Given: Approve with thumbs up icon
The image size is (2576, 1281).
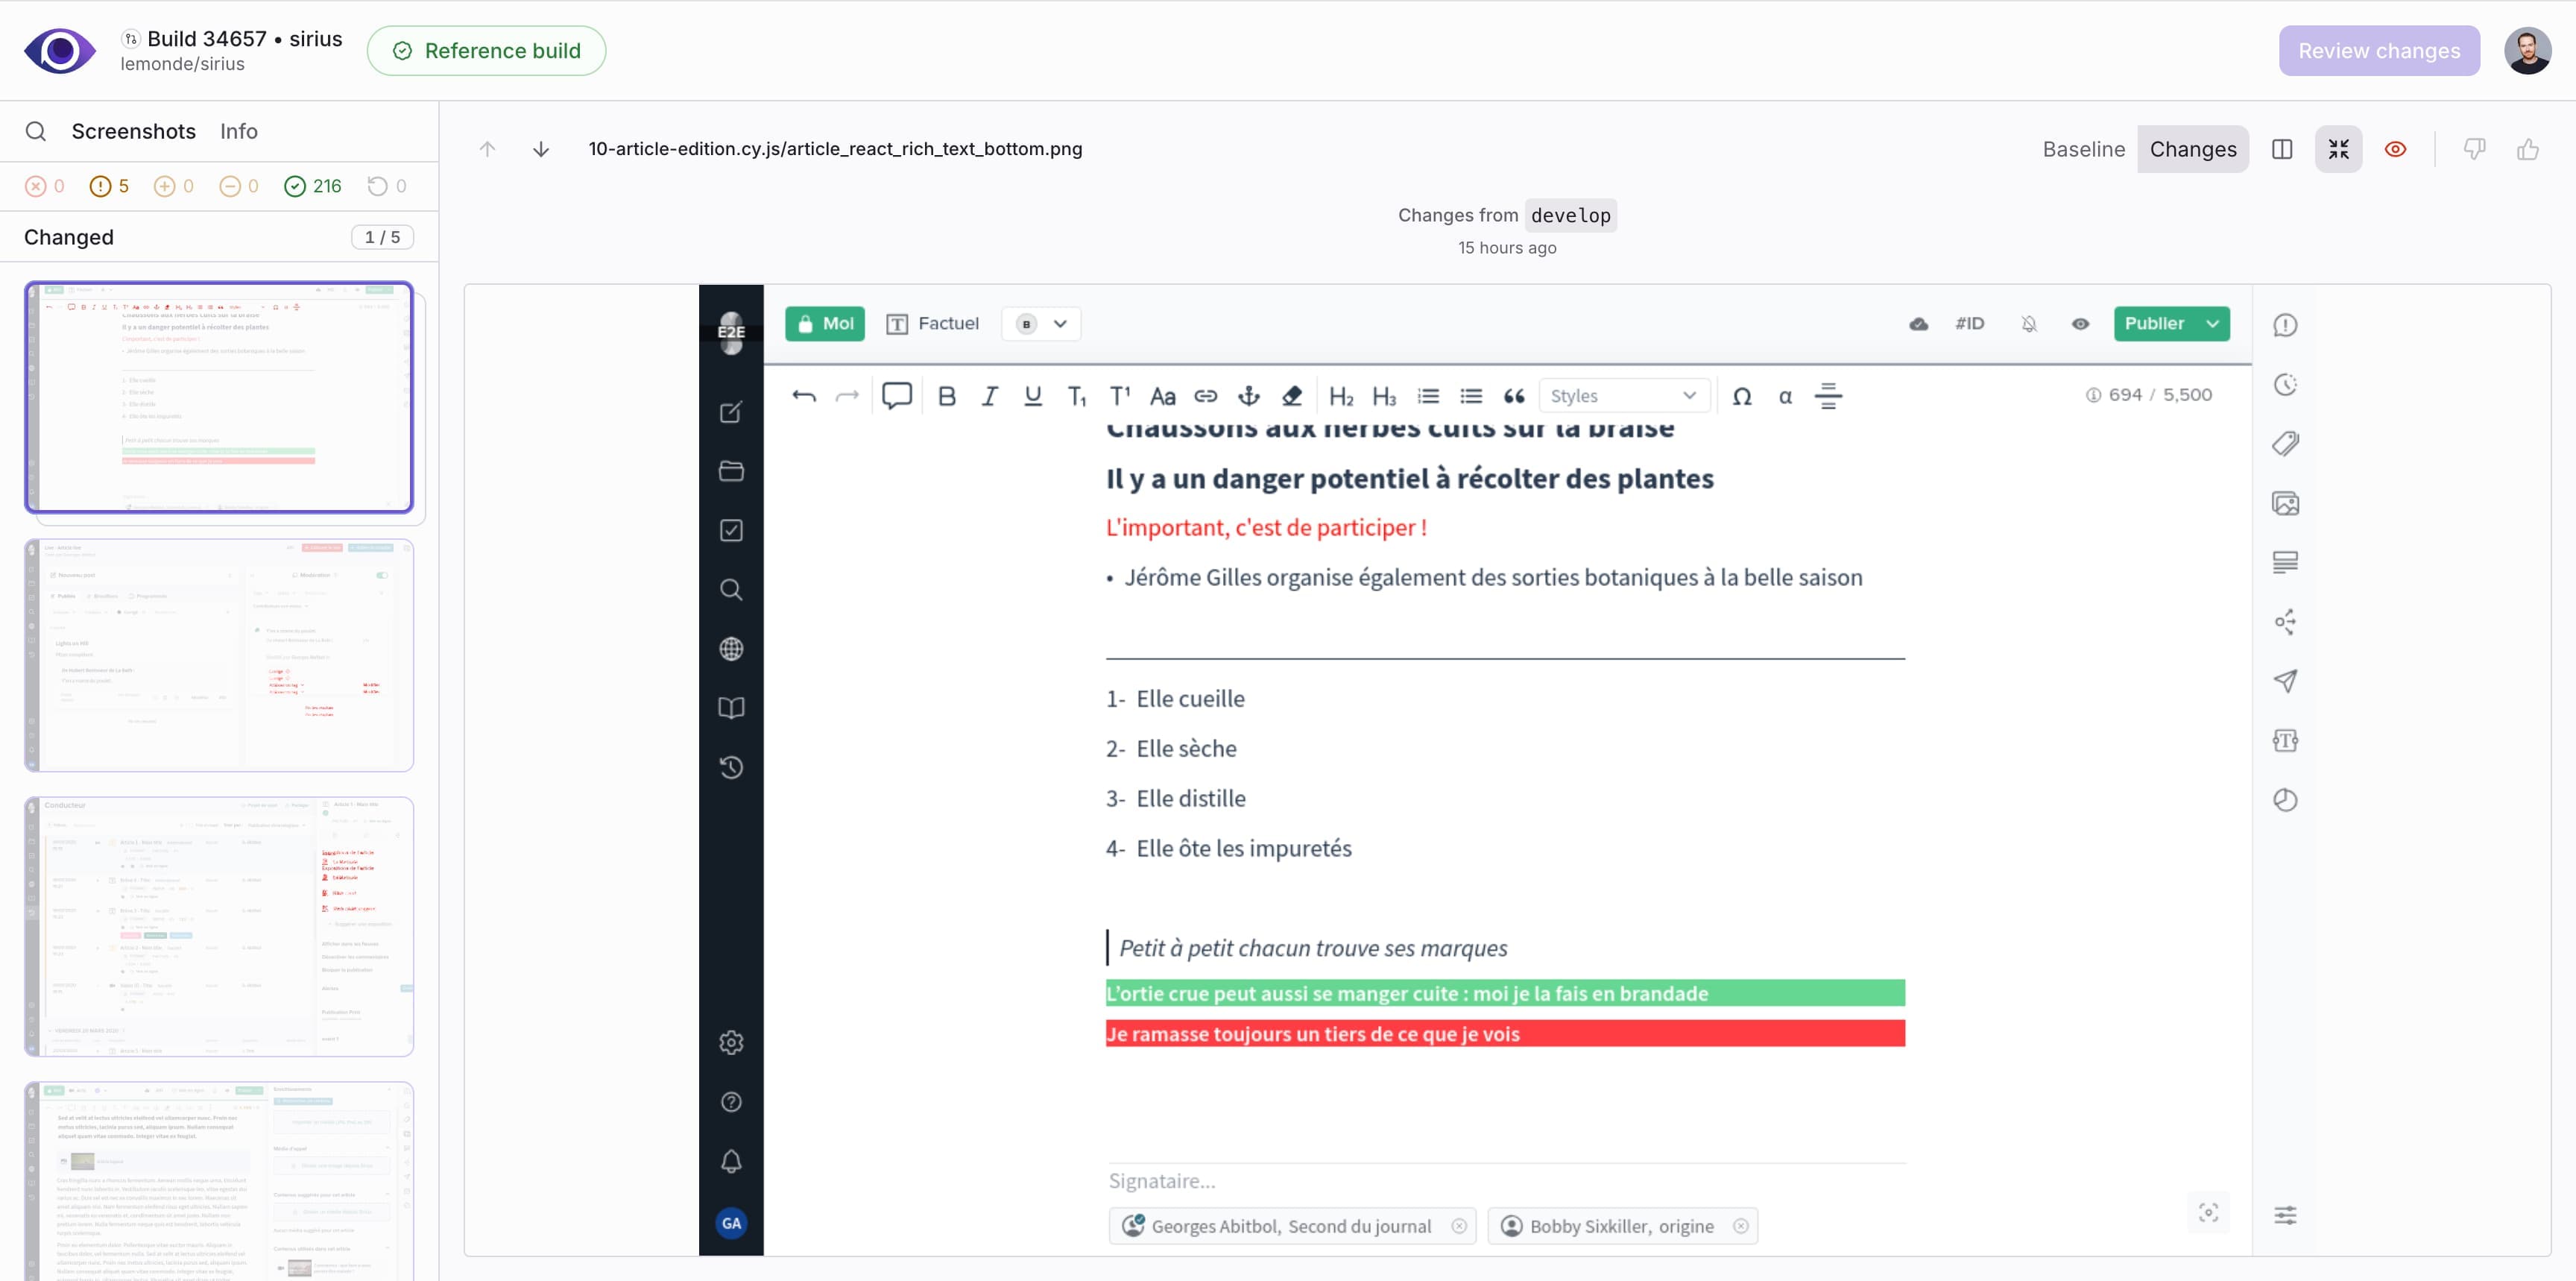Looking at the screenshot, I should pyautogui.click(x=2528, y=149).
